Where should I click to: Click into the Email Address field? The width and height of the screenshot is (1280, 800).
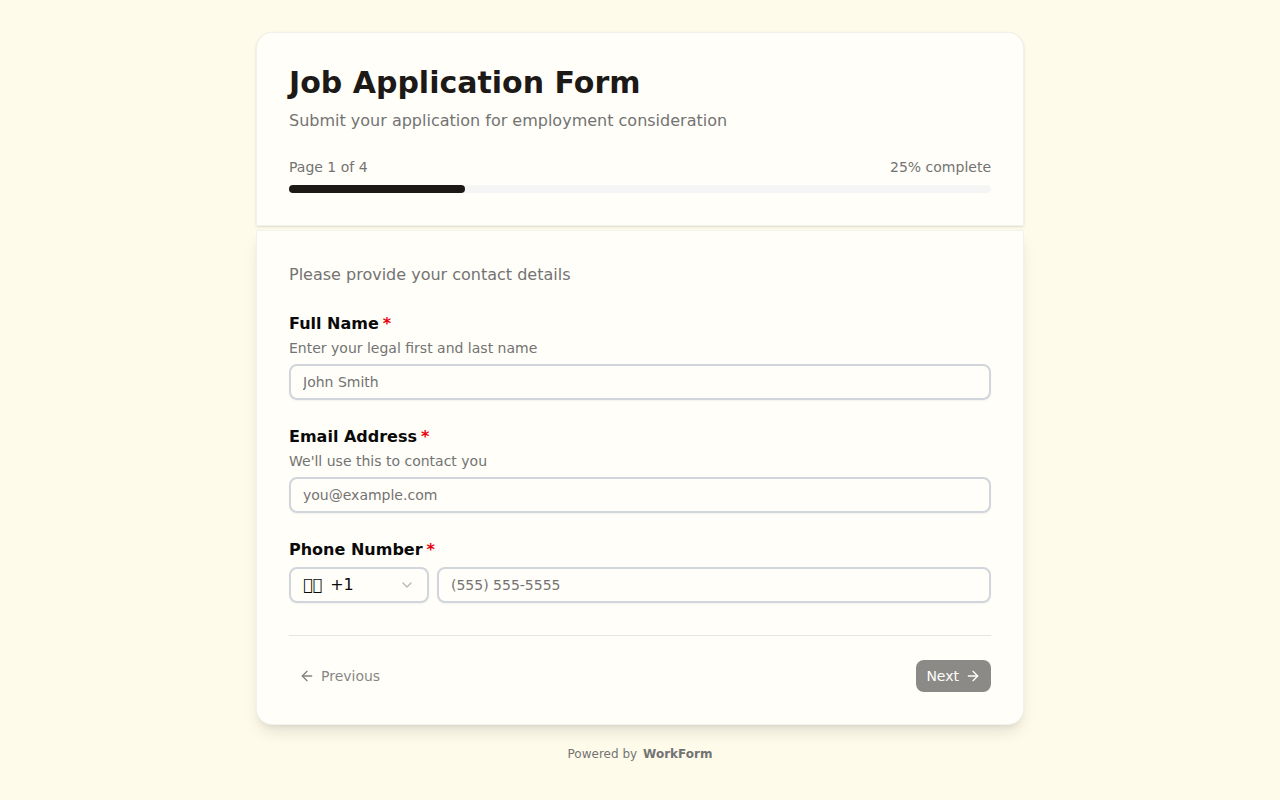coord(640,495)
